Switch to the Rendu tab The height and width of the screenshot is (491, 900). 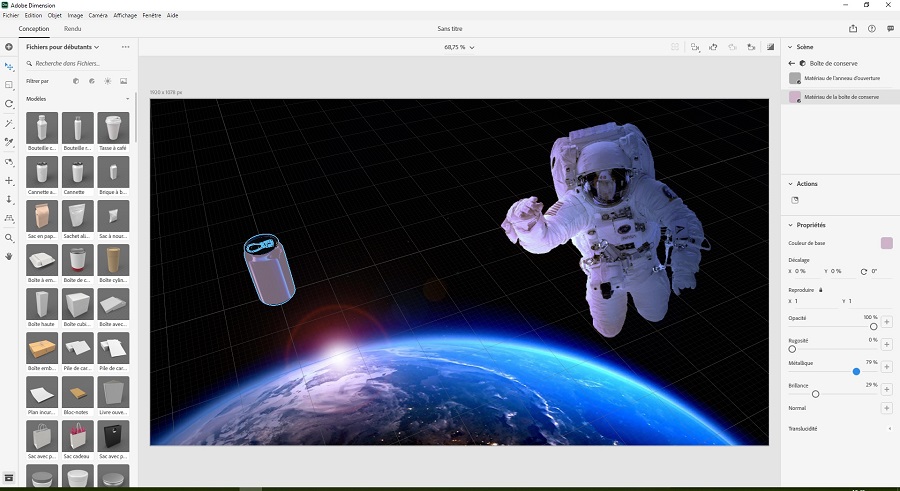tap(73, 29)
